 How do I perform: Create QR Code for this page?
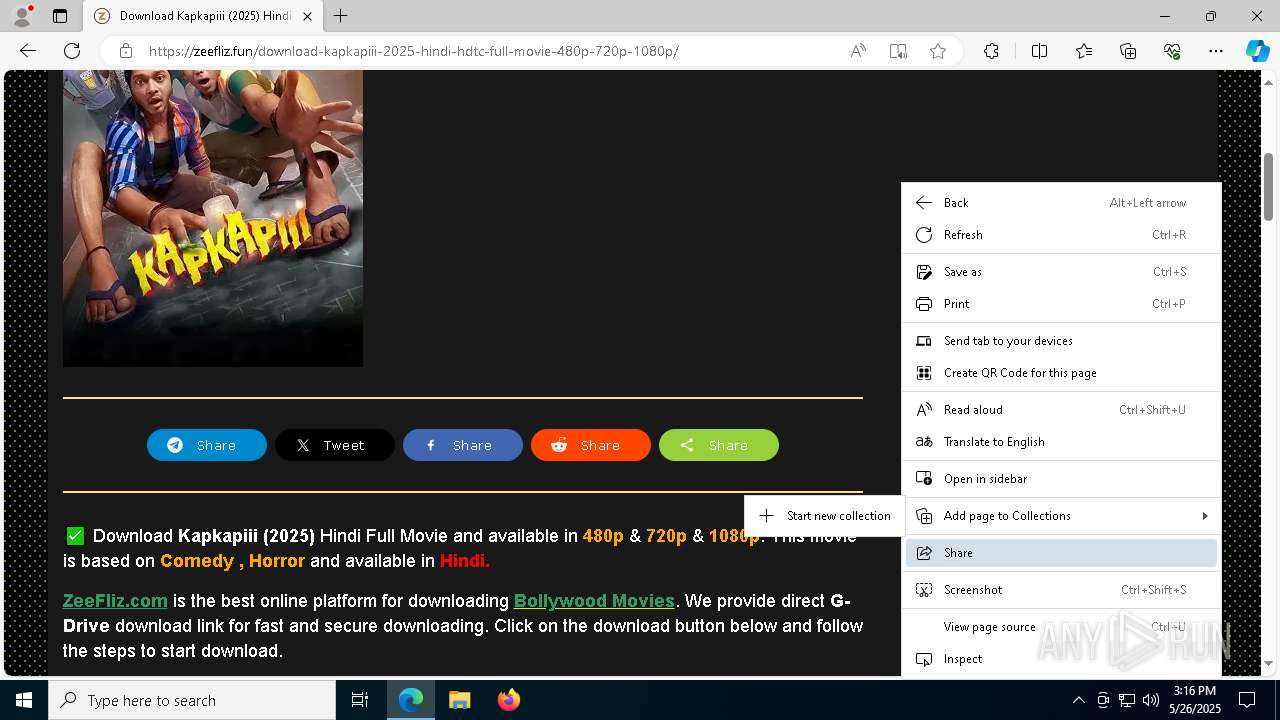(x=1061, y=373)
